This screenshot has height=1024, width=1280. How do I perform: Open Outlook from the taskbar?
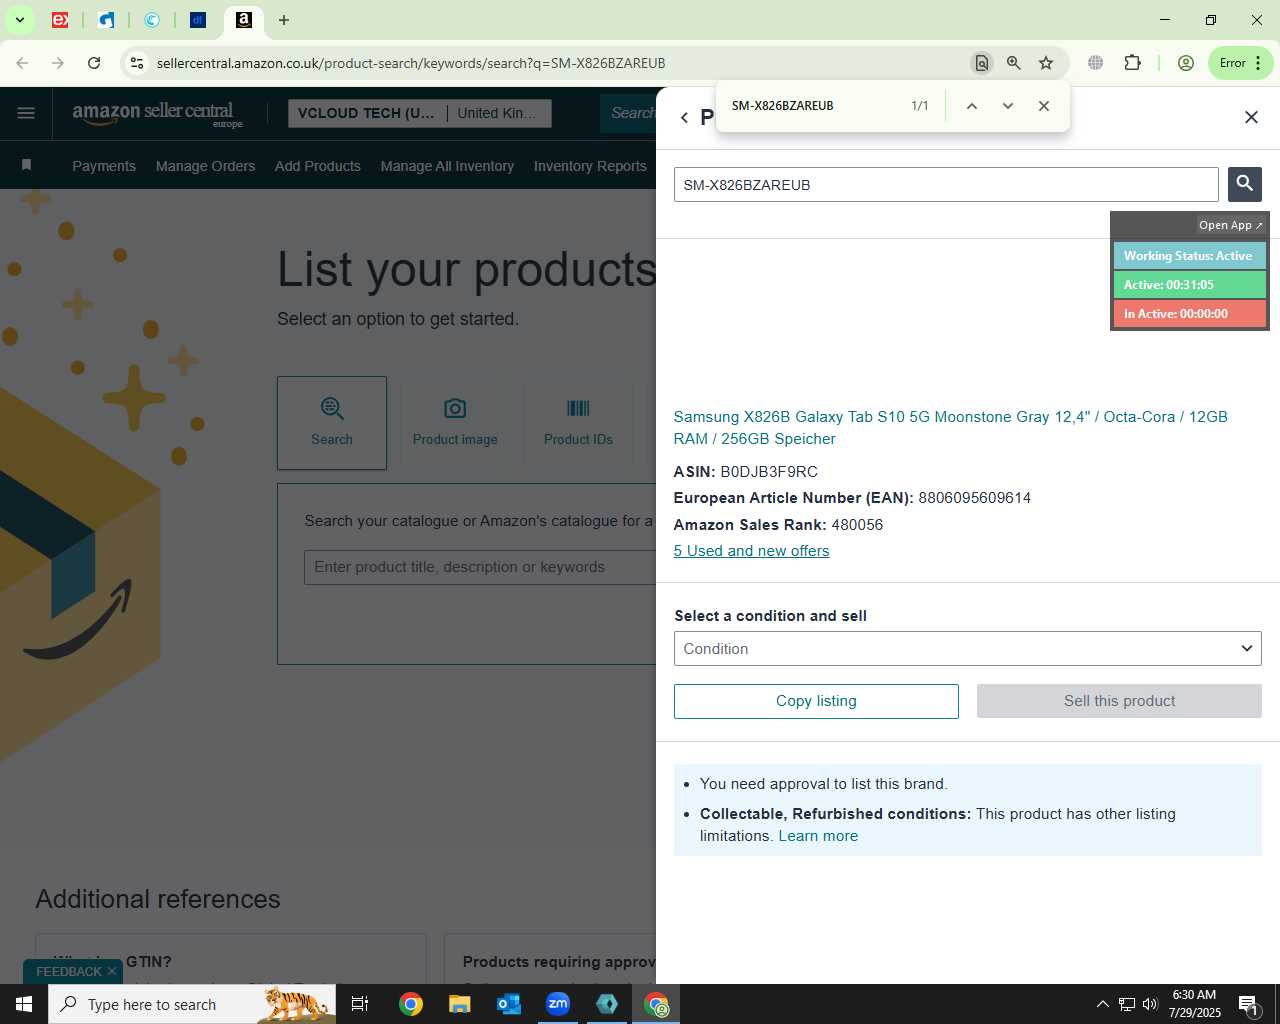point(509,1004)
